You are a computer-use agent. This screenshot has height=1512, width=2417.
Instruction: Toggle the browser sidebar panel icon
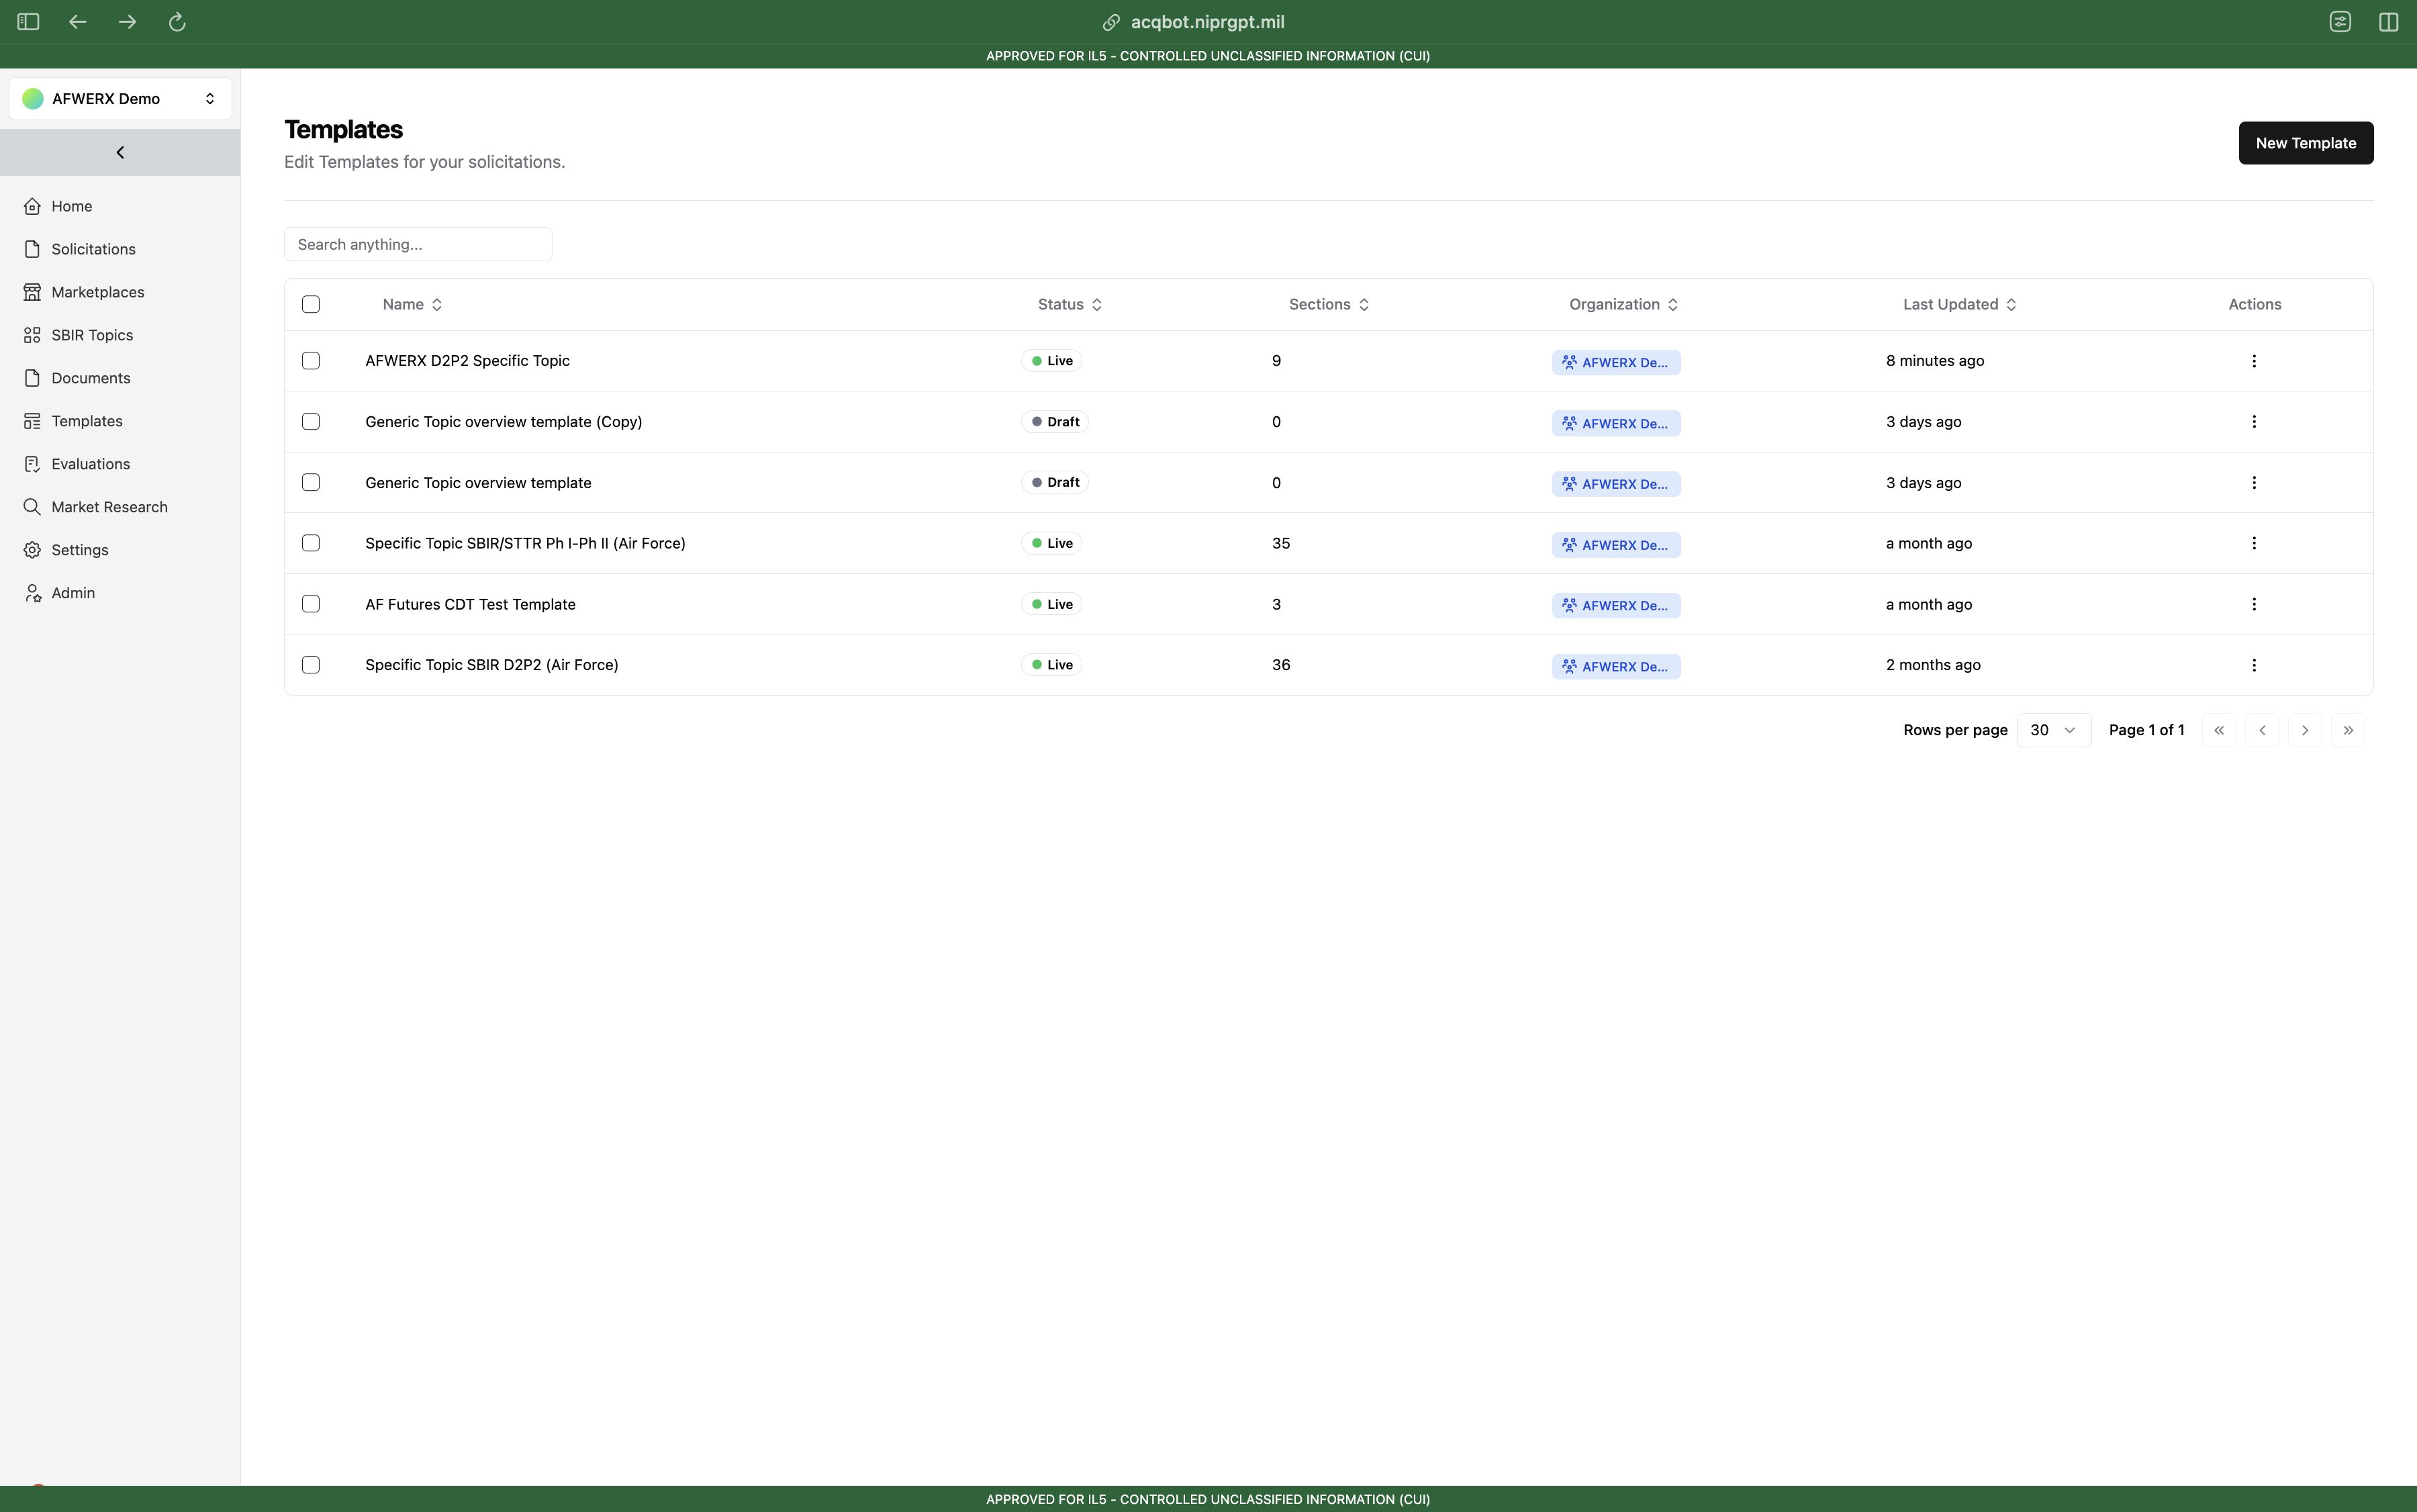28,22
